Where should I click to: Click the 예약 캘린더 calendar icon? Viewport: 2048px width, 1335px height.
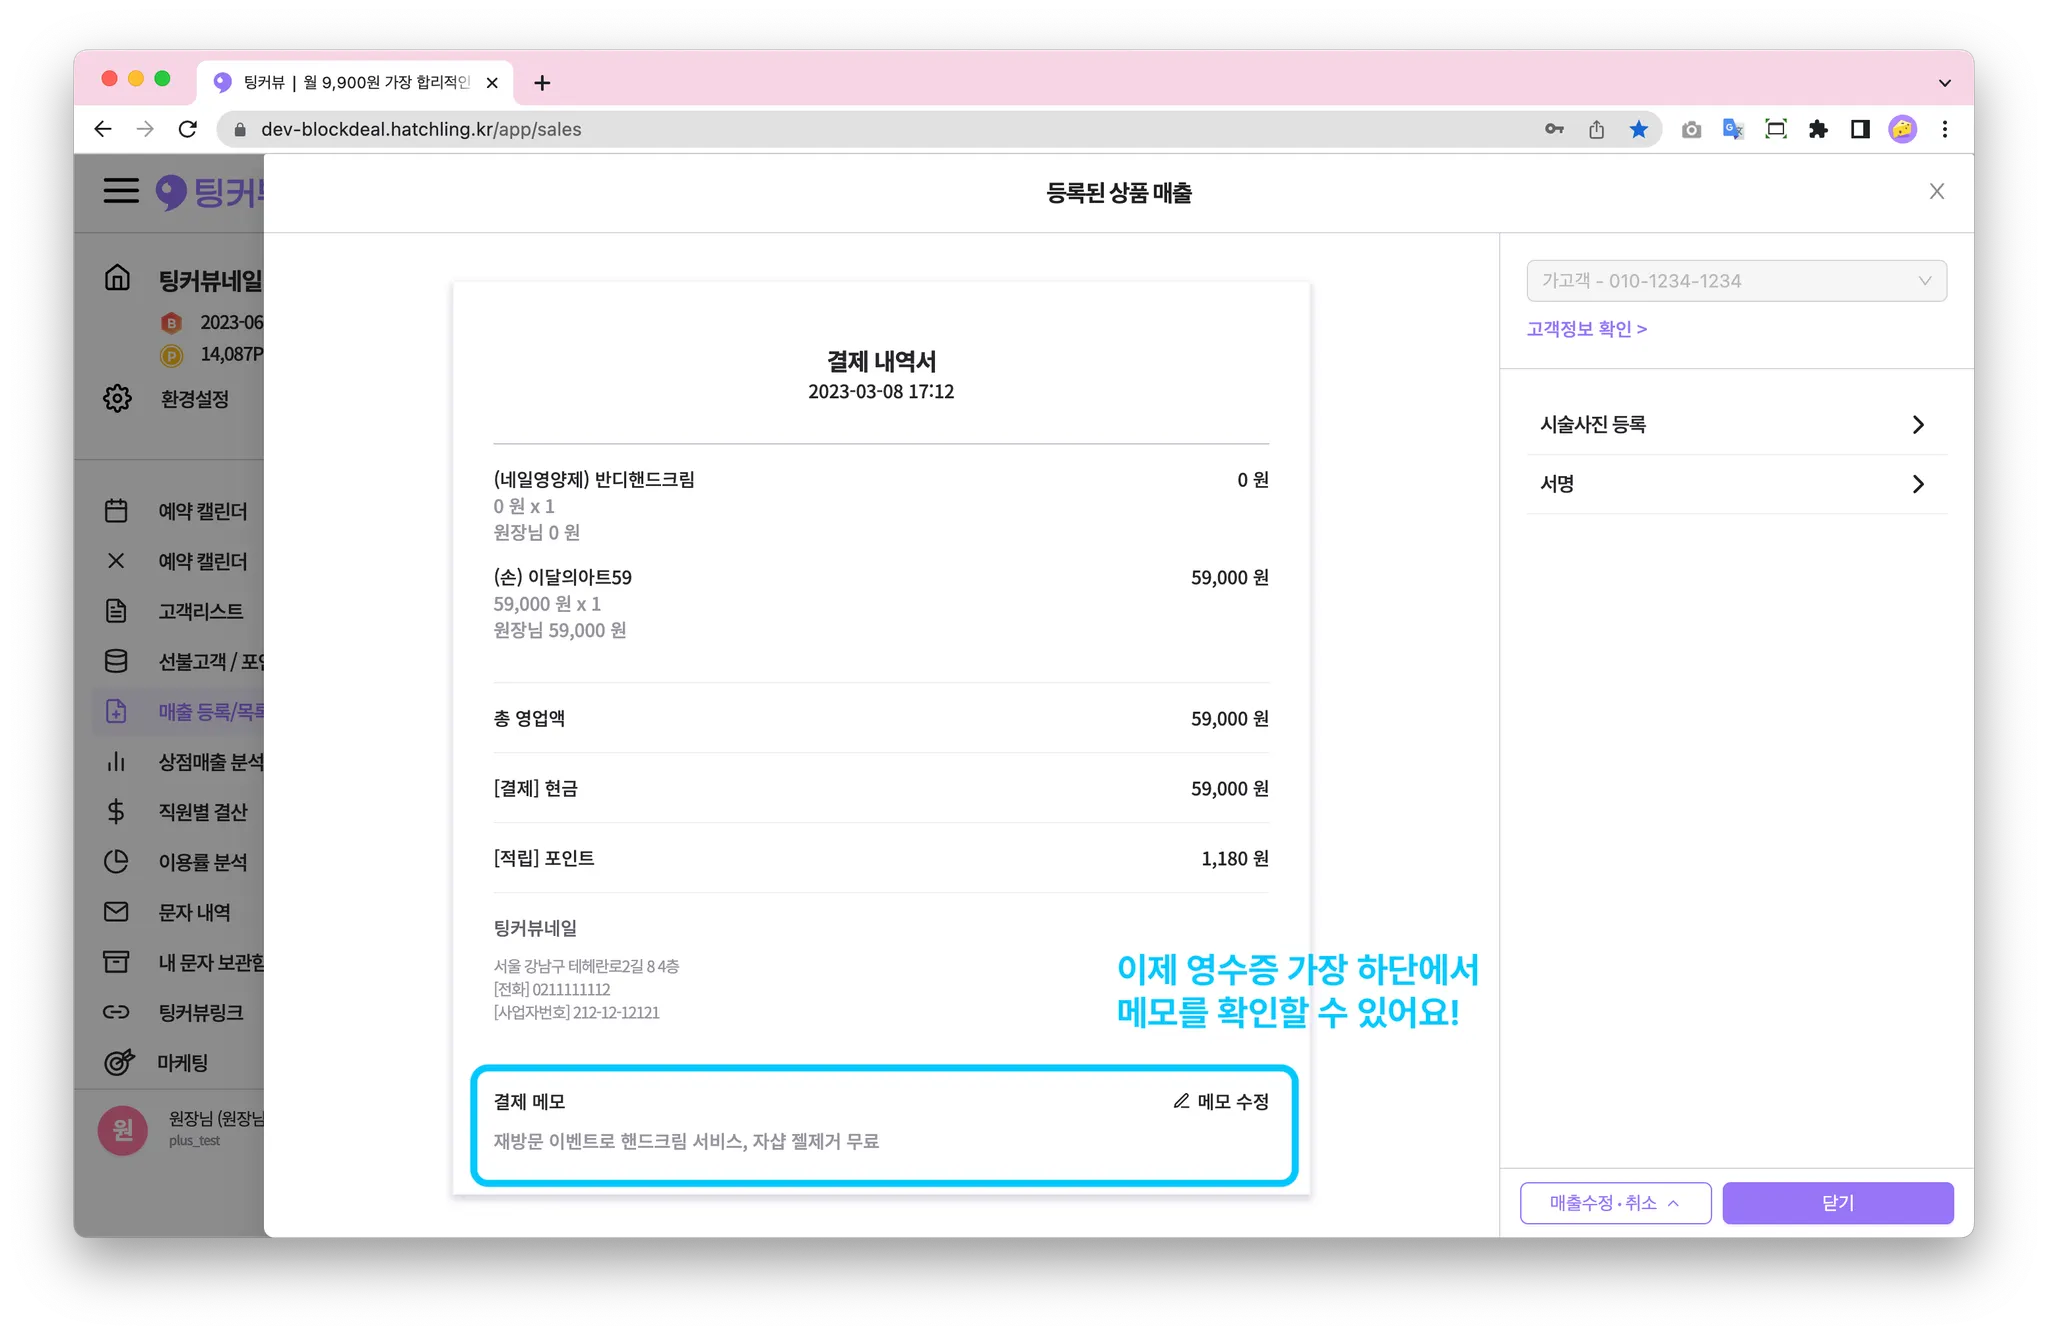pyautogui.click(x=116, y=510)
